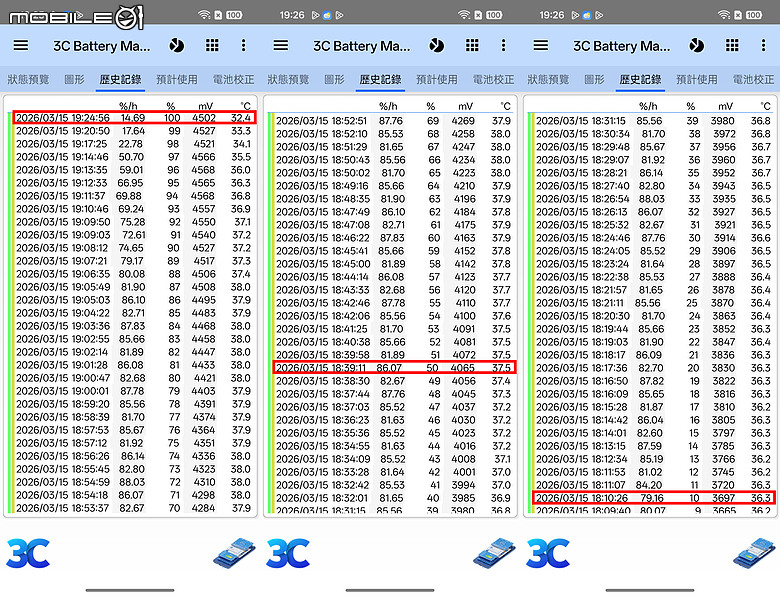Tap the 3C logo in right screenshot
This screenshot has height=597, width=780.
point(548,553)
